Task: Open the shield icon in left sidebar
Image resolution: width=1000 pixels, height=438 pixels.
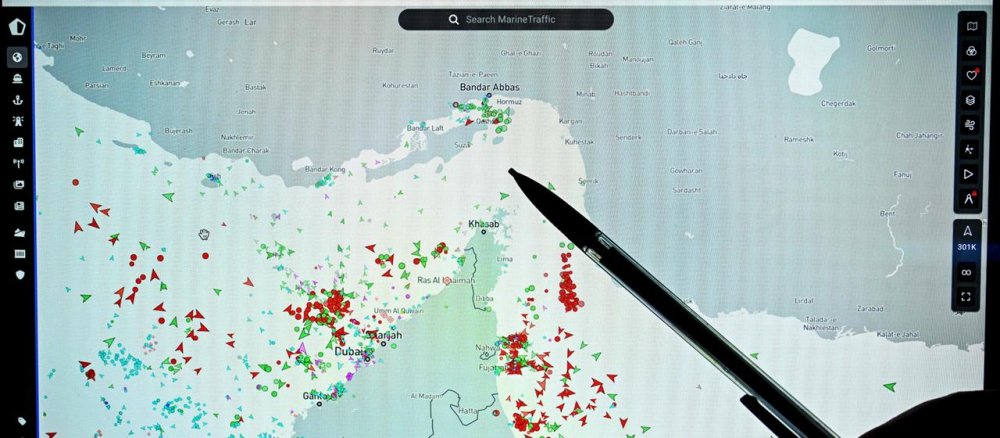Action: click(17, 274)
